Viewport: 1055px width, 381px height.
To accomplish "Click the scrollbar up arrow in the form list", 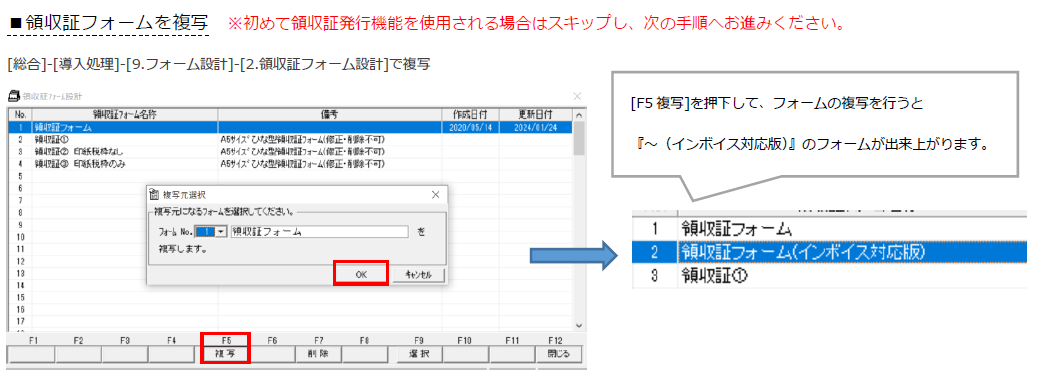I will (578, 115).
